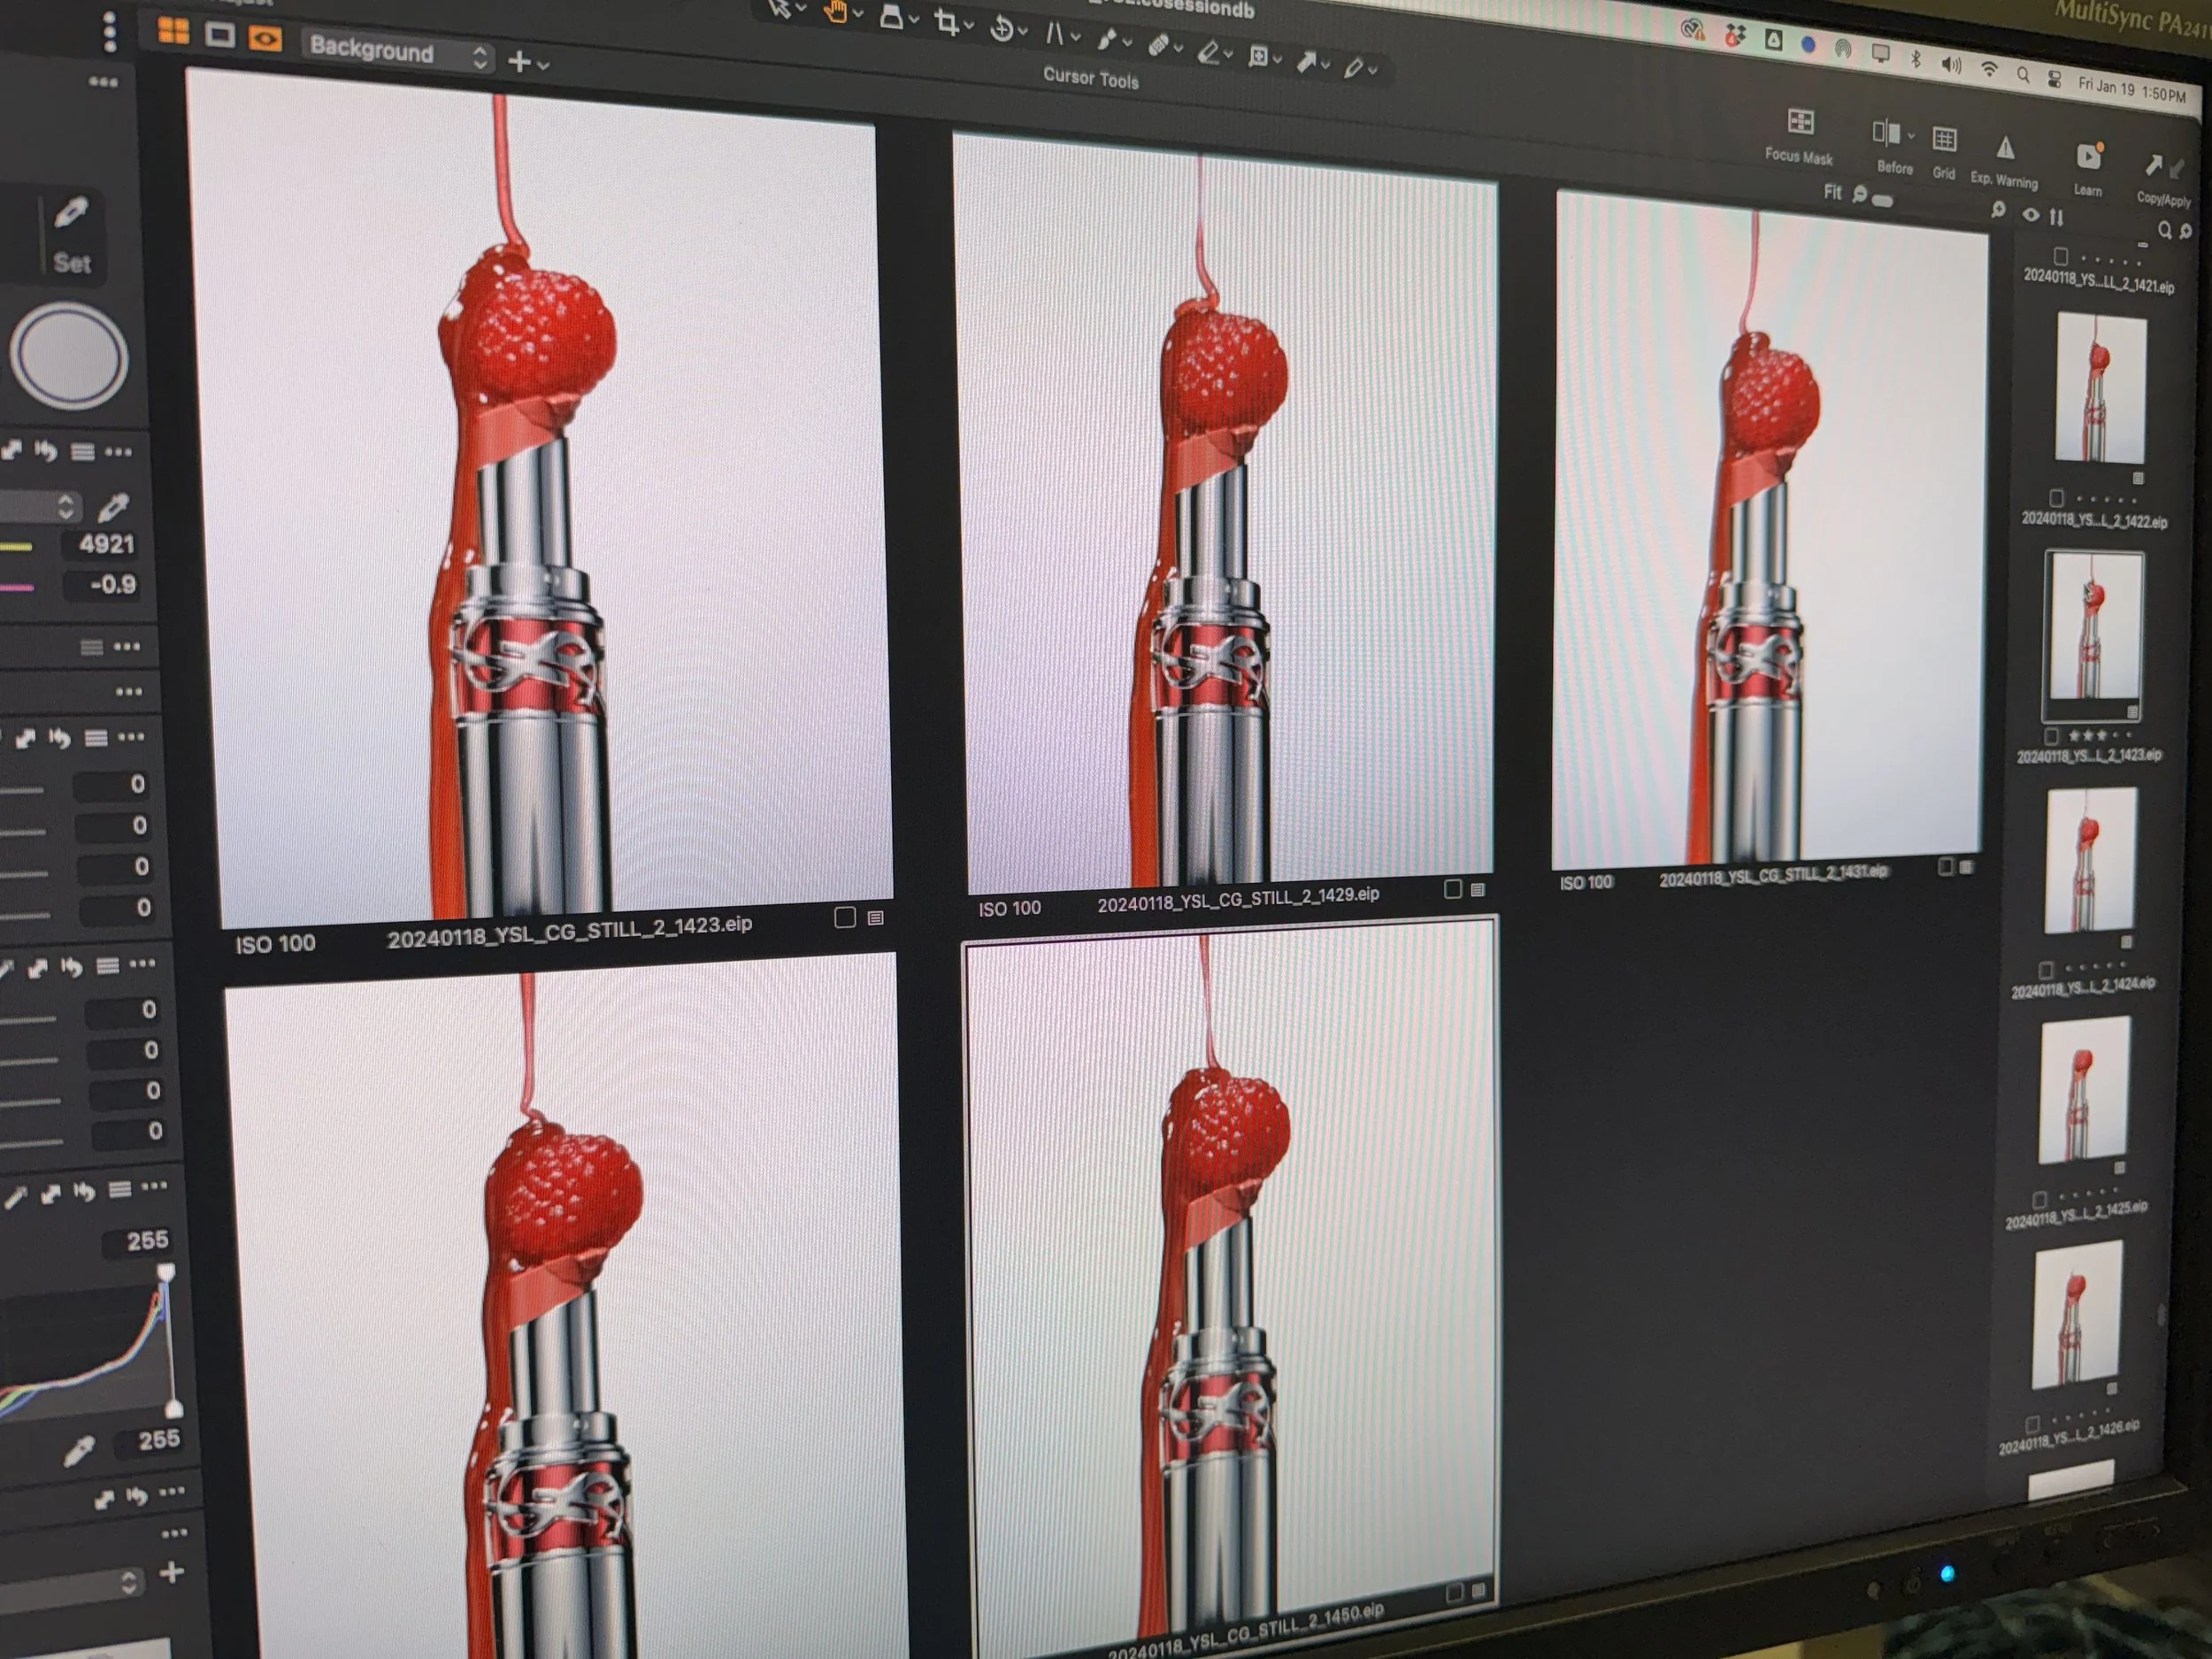Select the Crop tool
The image size is (2212, 1659).
946,22
